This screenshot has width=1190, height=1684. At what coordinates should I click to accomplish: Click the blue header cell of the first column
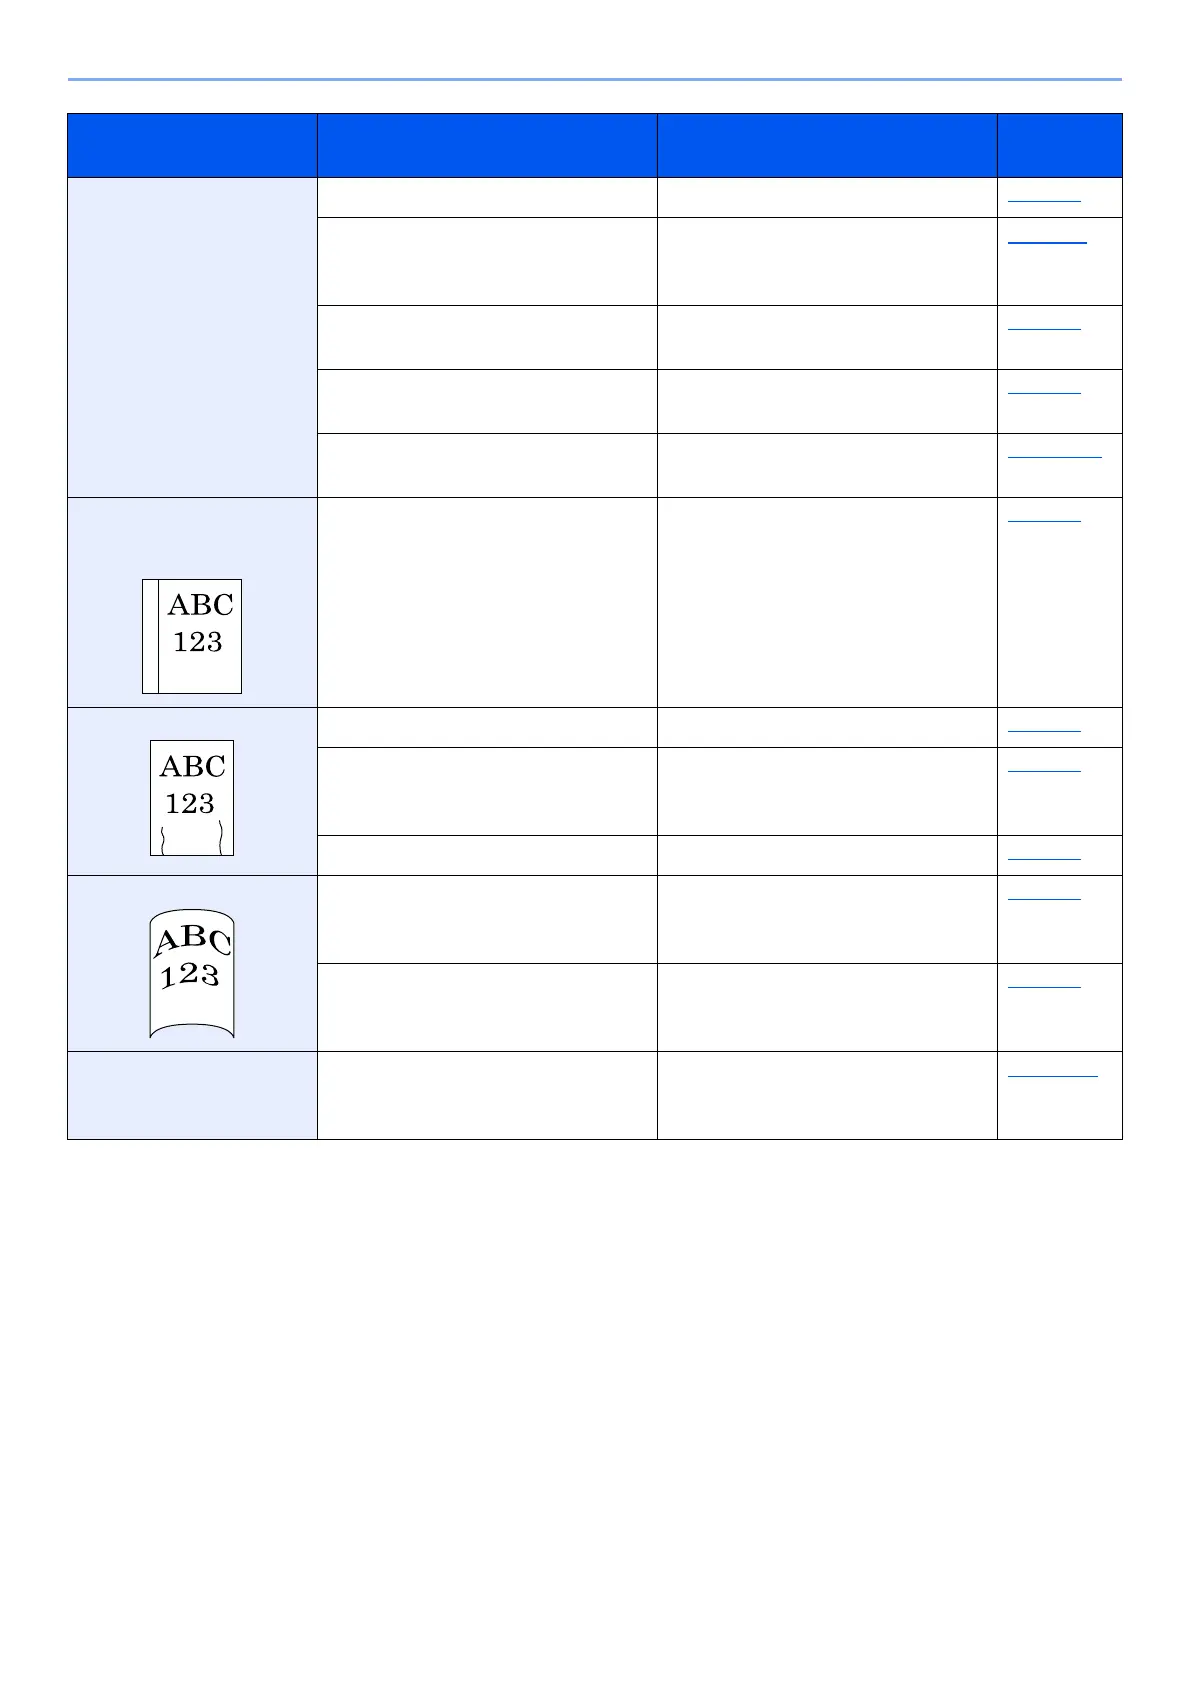pos(192,145)
